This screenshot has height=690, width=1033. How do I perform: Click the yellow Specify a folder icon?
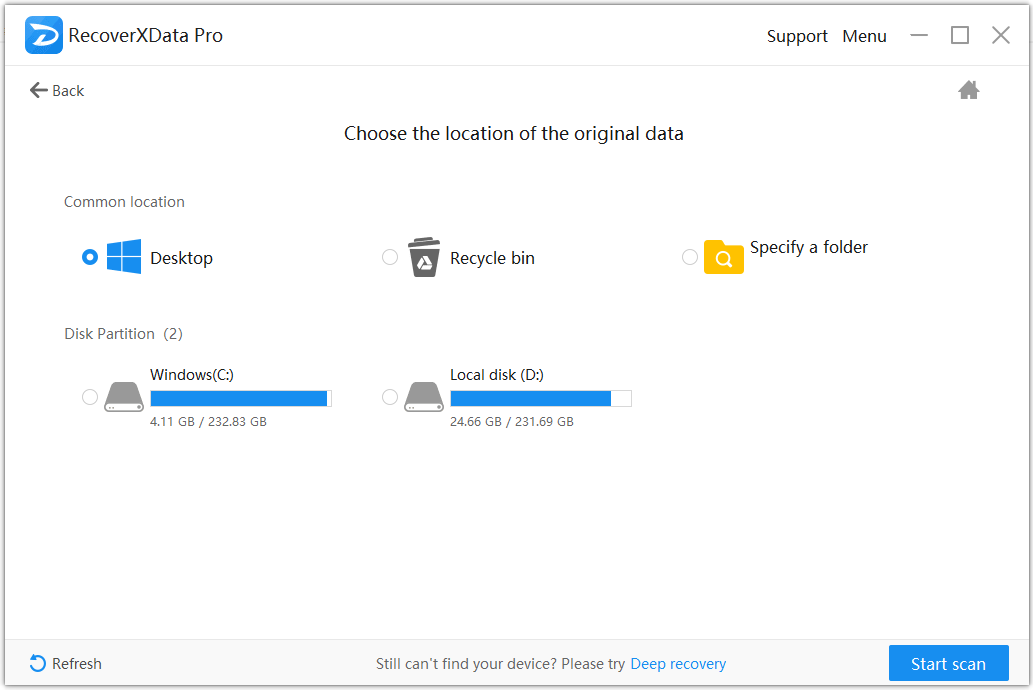click(723, 257)
